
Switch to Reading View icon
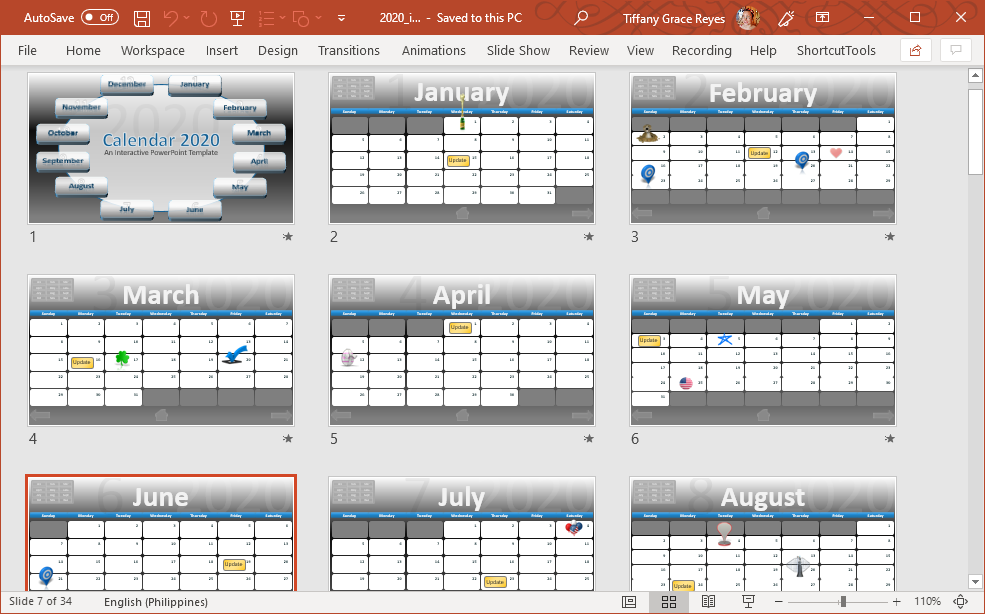coord(708,602)
